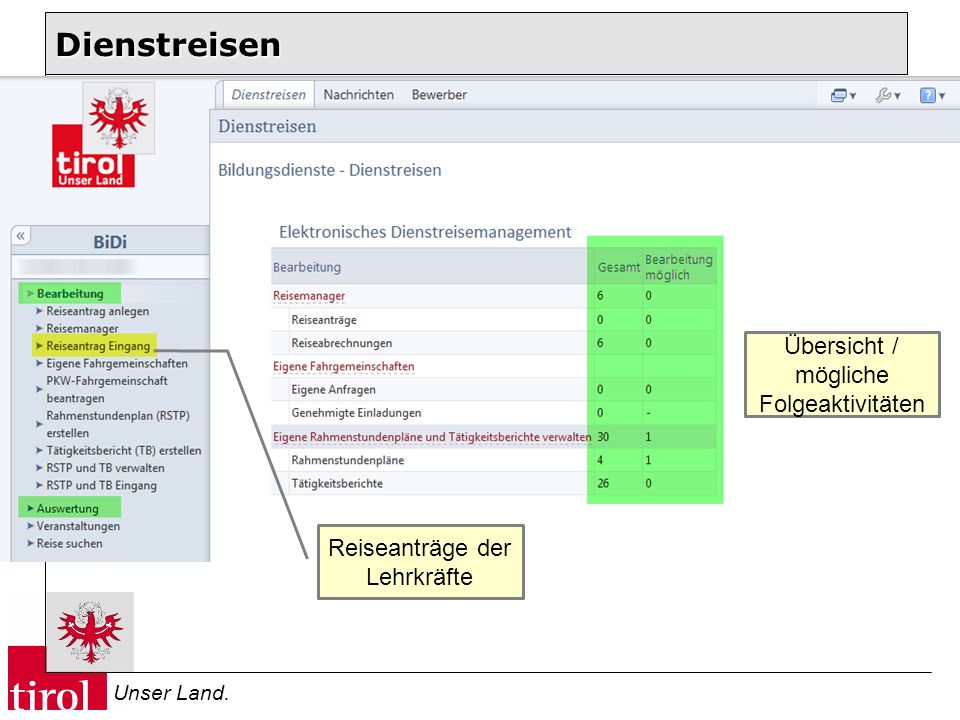960x720 pixels.
Task: Click the Genehmigte Einladungen row label
Action: [x=356, y=413]
